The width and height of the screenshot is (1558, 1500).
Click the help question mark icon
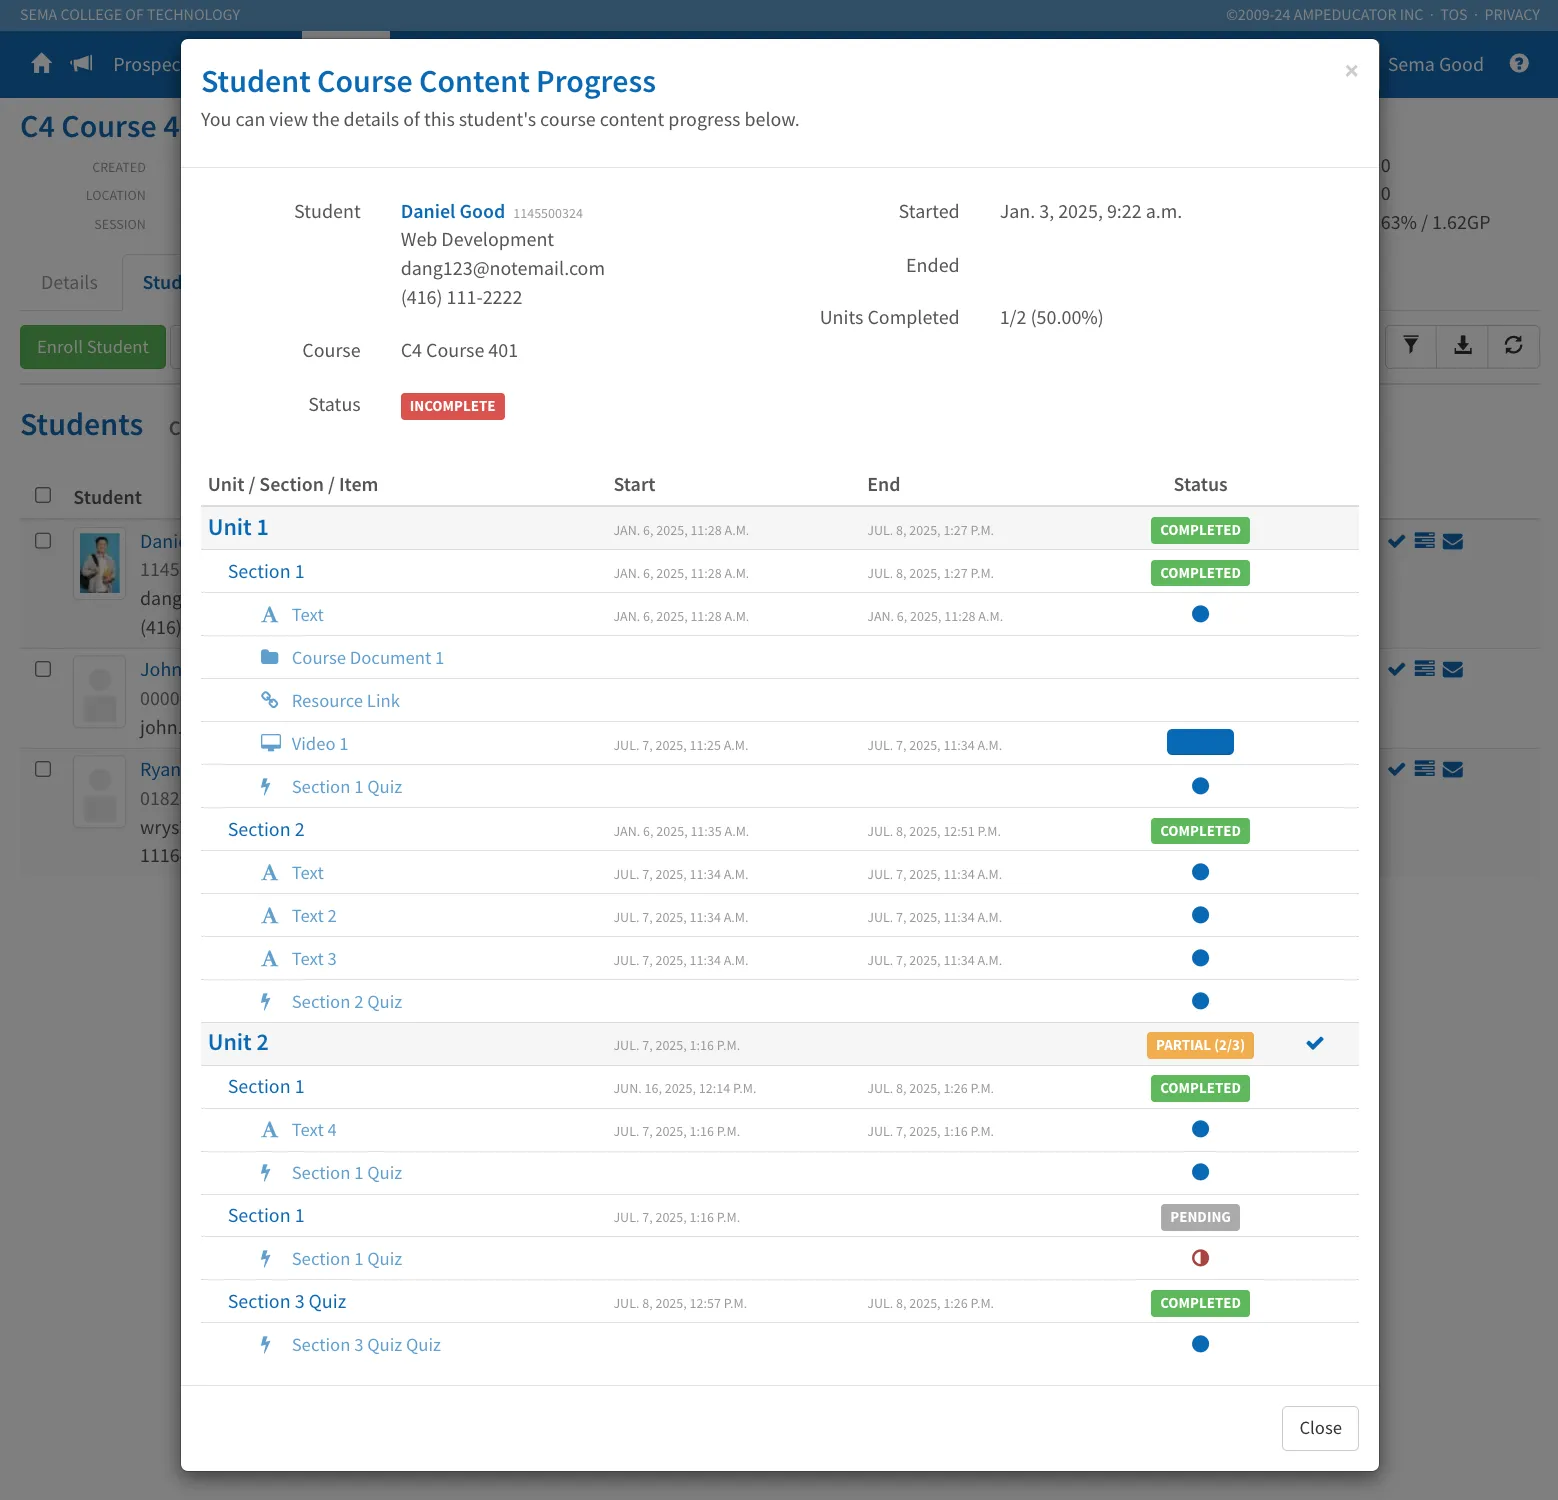coord(1519,64)
